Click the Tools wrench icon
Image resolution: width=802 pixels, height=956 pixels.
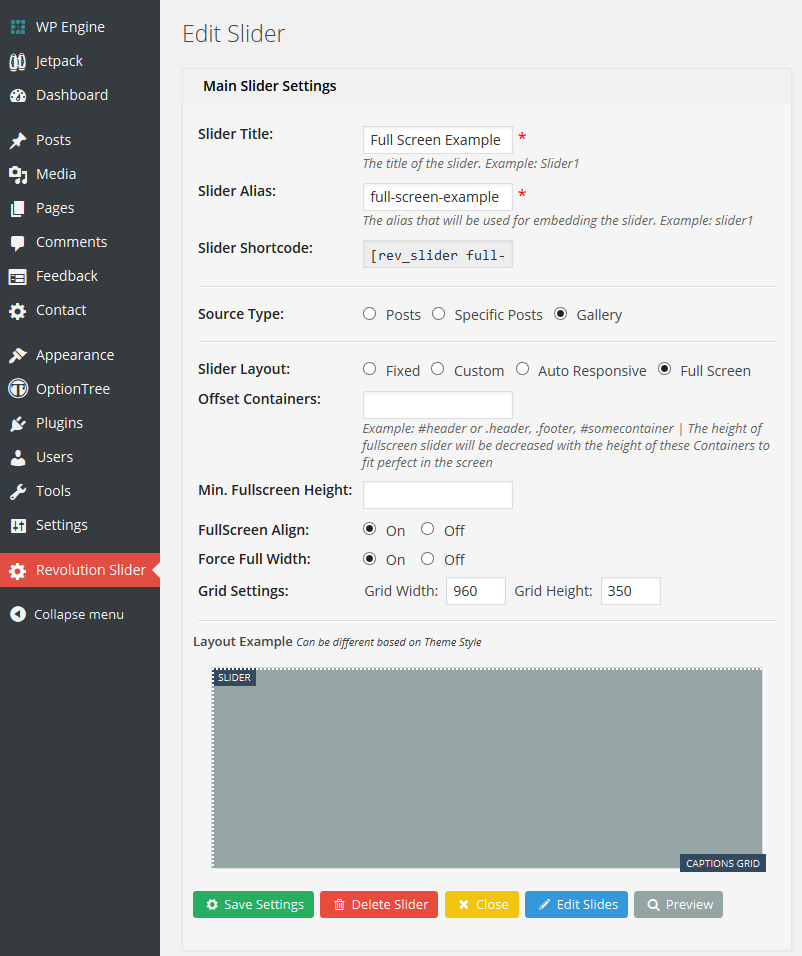click(19, 490)
